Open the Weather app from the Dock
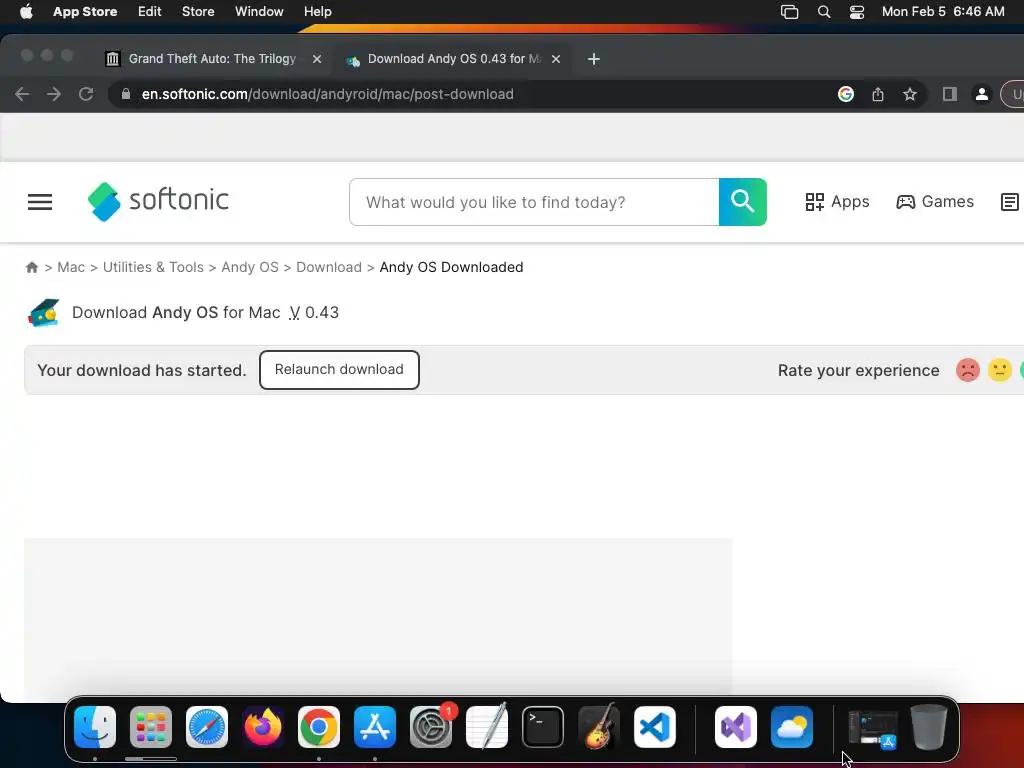The width and height of the screenshot is (1024, 768). (x=792, y=727)
